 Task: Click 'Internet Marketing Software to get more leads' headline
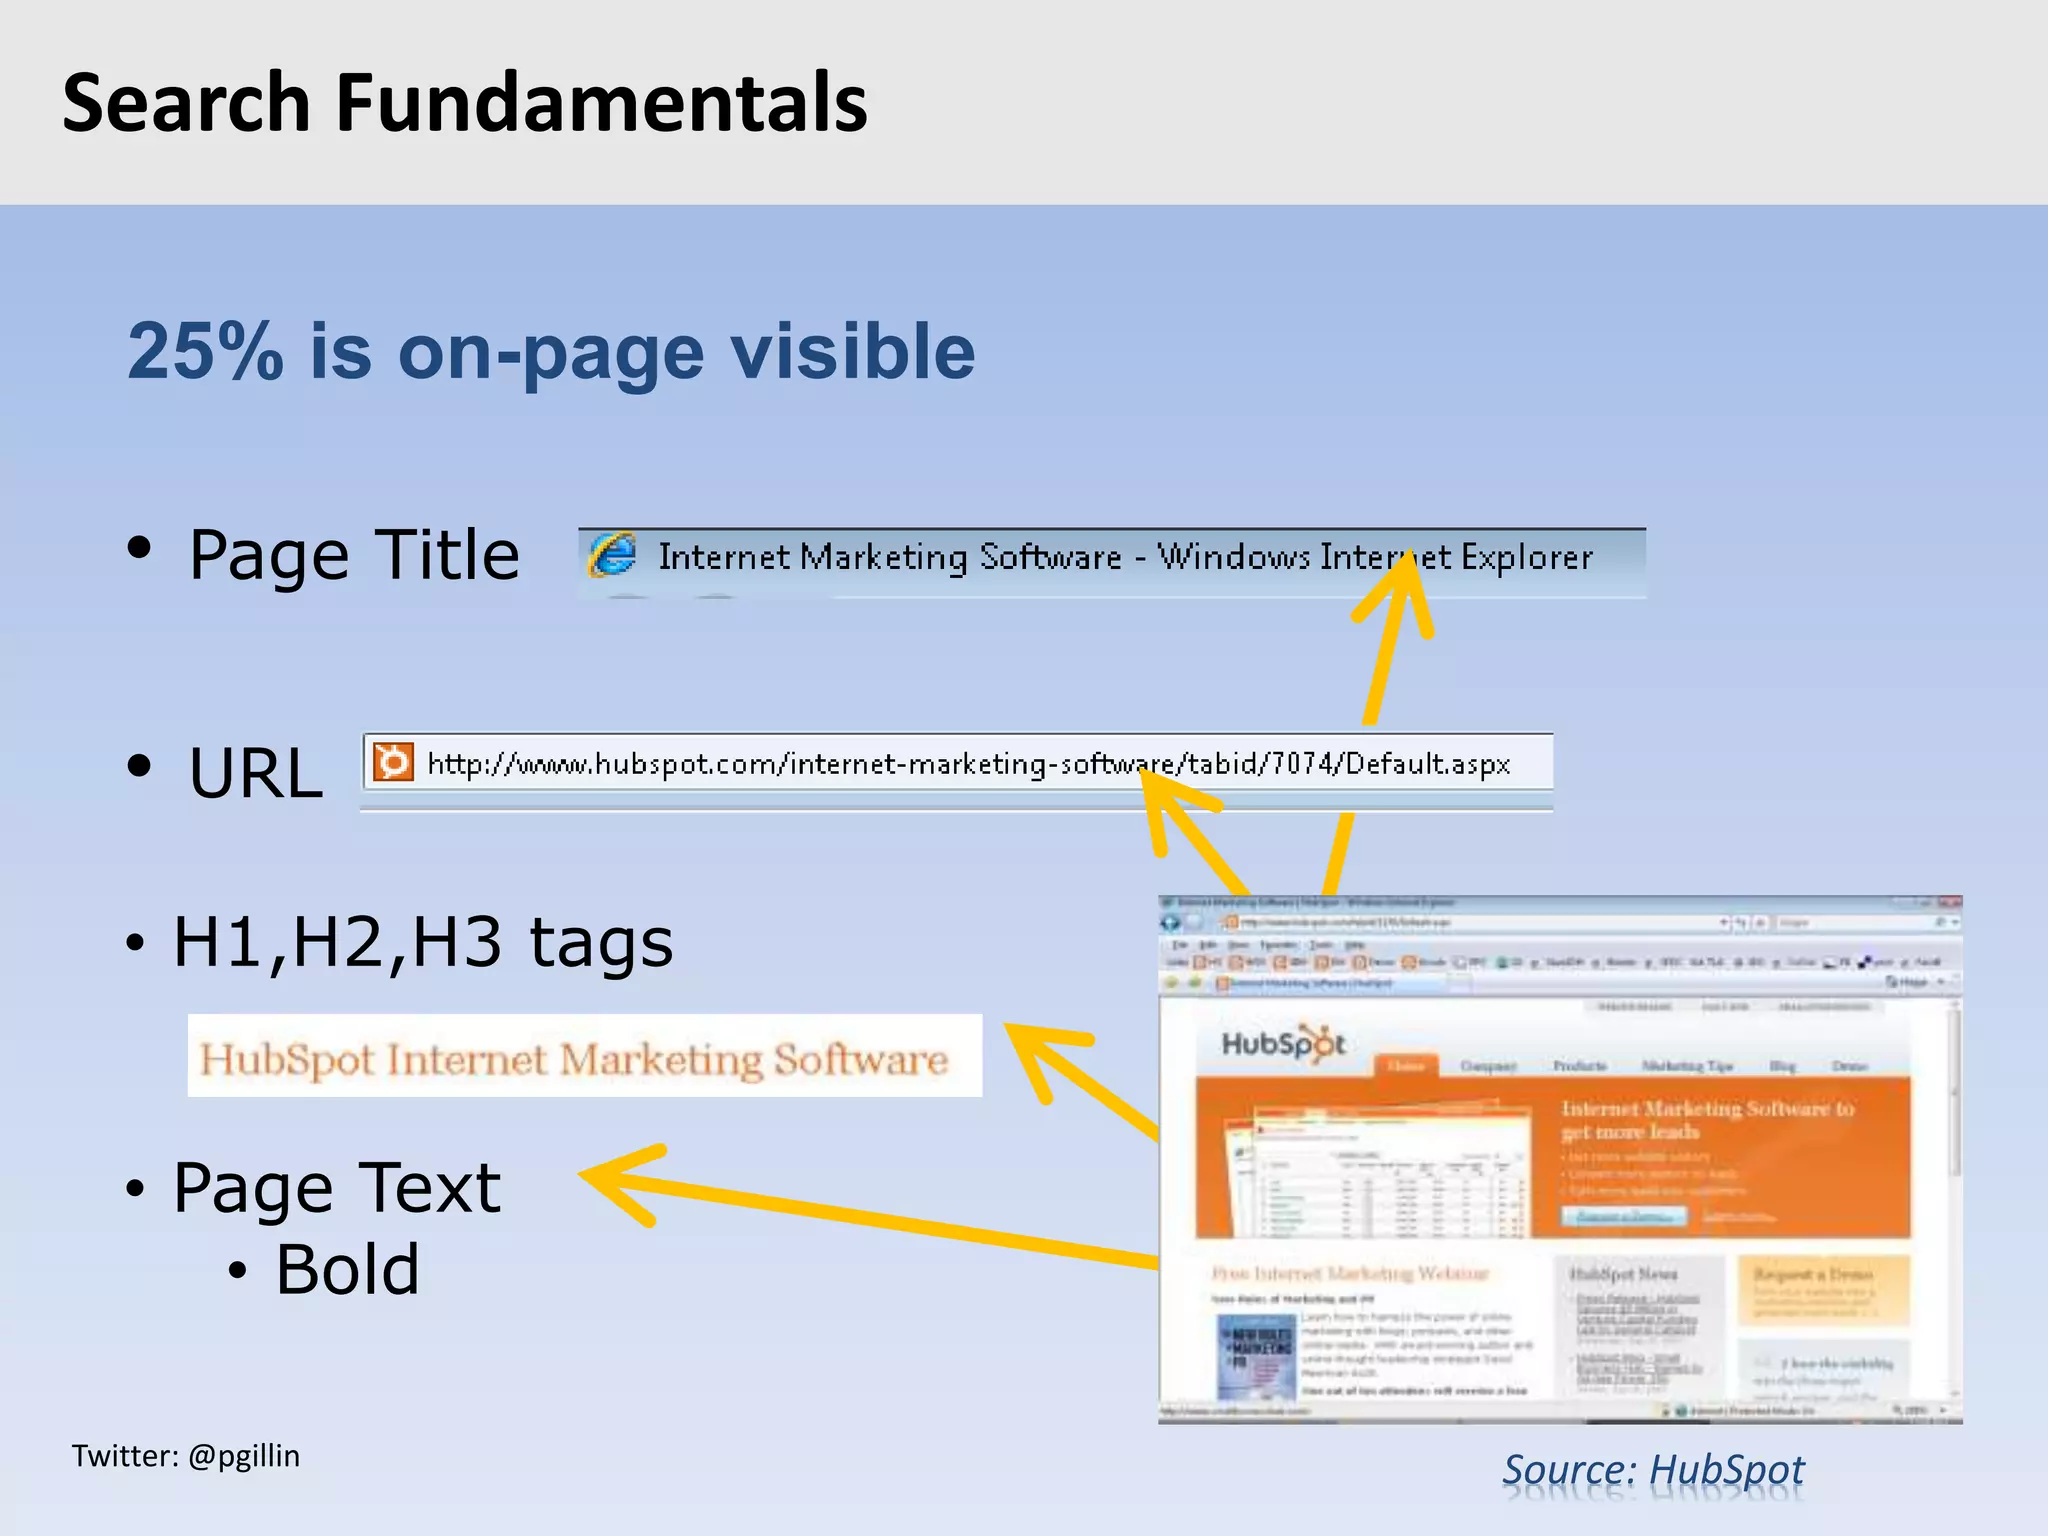click(1707, 1120)
